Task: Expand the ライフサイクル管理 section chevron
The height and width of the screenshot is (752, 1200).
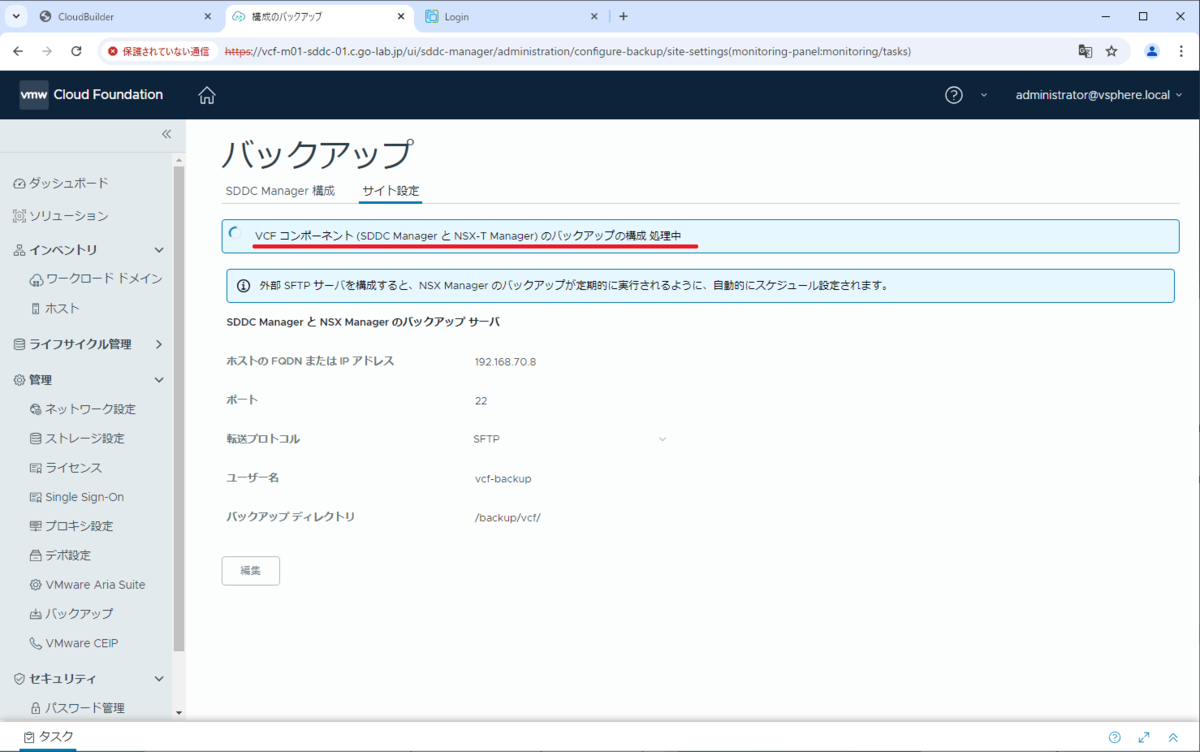Action: point(159,344)
